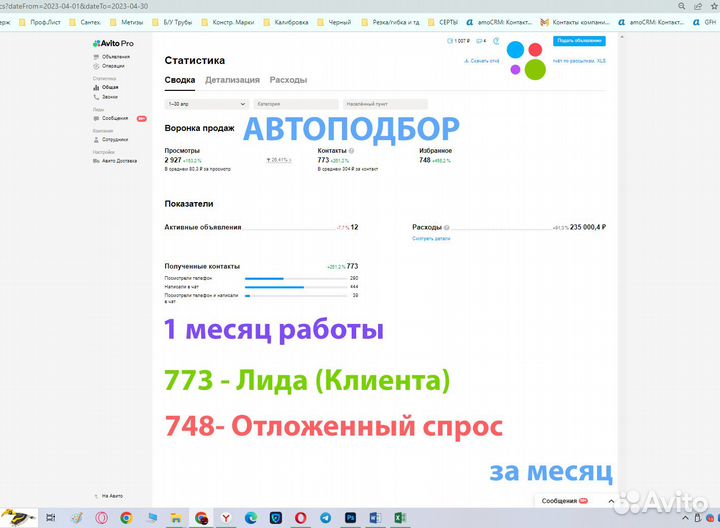Image resolution: width=720 pixels, height=528 pixels.
Task: Open File Explorer from the taskbar
Action: coord(176,518)
